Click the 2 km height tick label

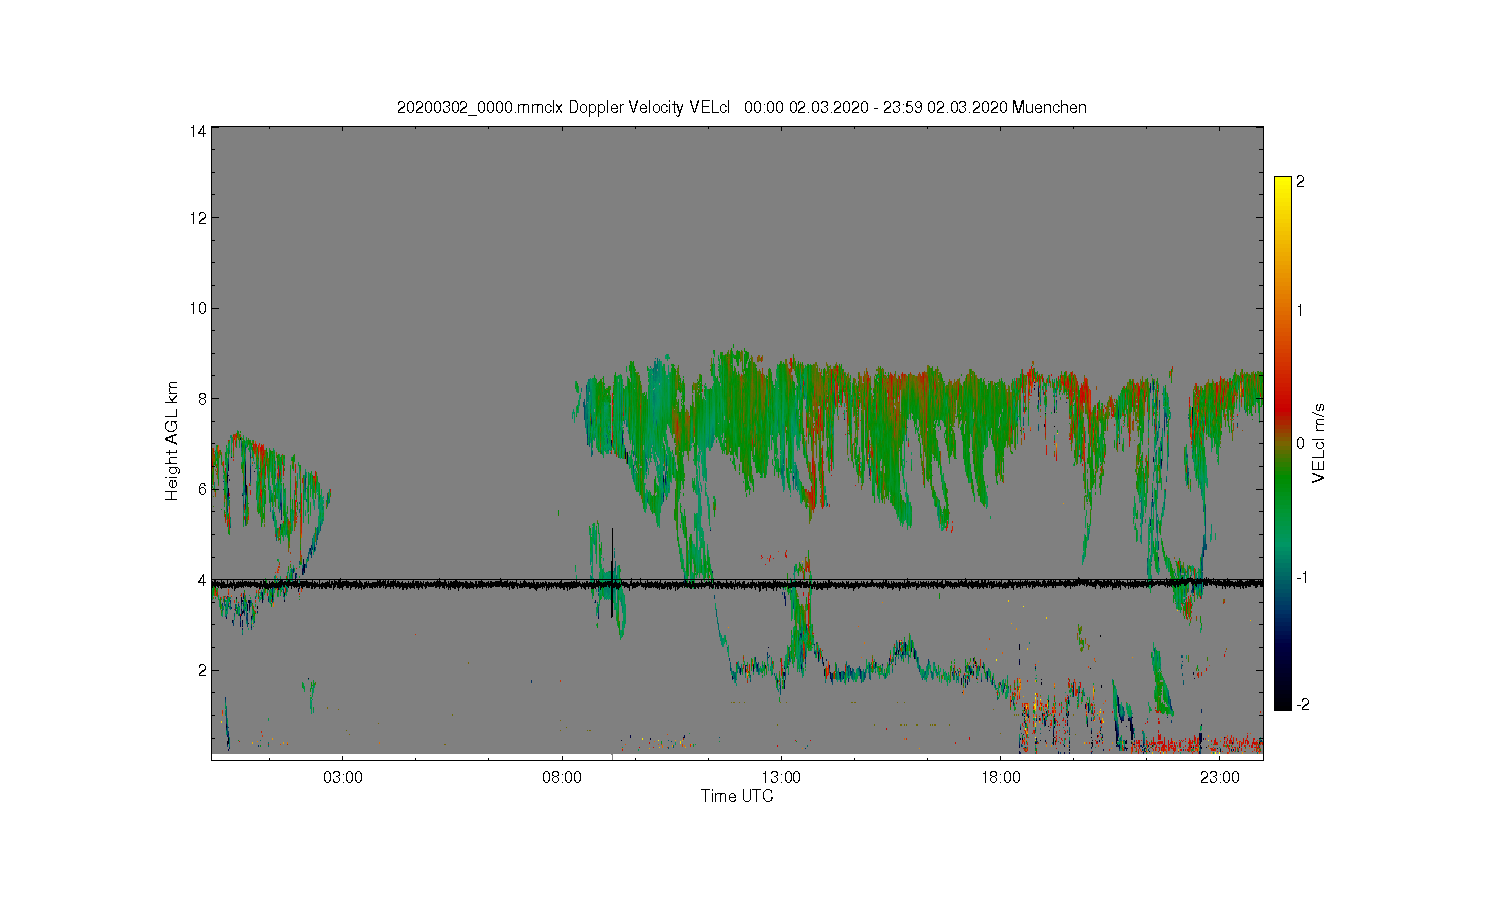coord(202,670)
